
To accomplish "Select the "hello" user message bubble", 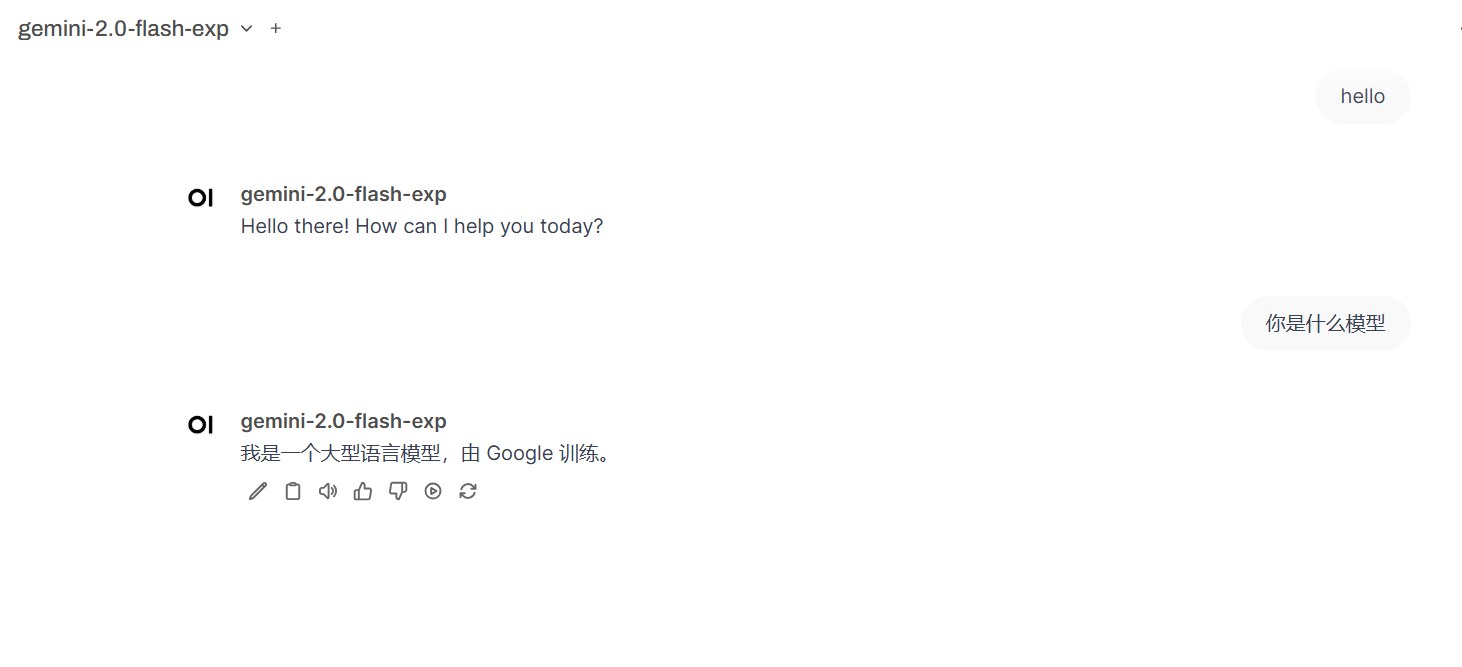I will 1362,97.
